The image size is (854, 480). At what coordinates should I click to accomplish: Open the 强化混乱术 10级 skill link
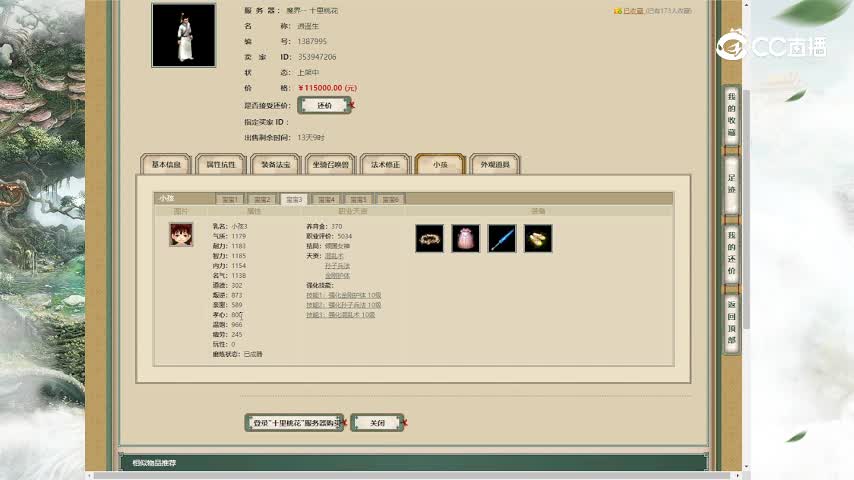340,315
